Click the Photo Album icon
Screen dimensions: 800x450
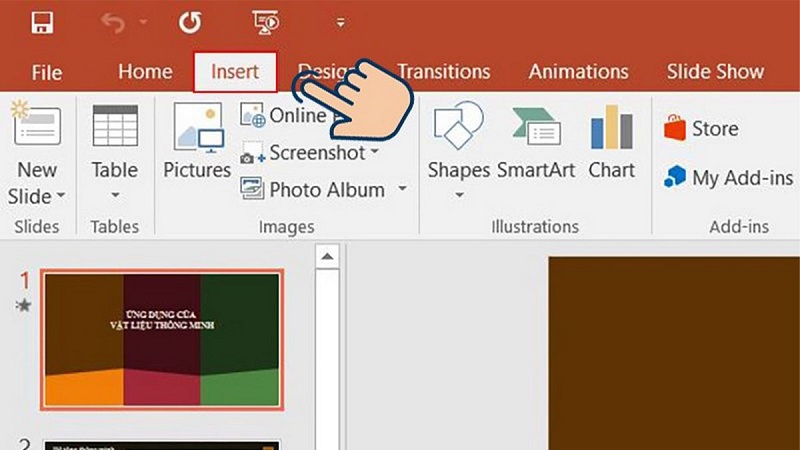pos(253,189)
